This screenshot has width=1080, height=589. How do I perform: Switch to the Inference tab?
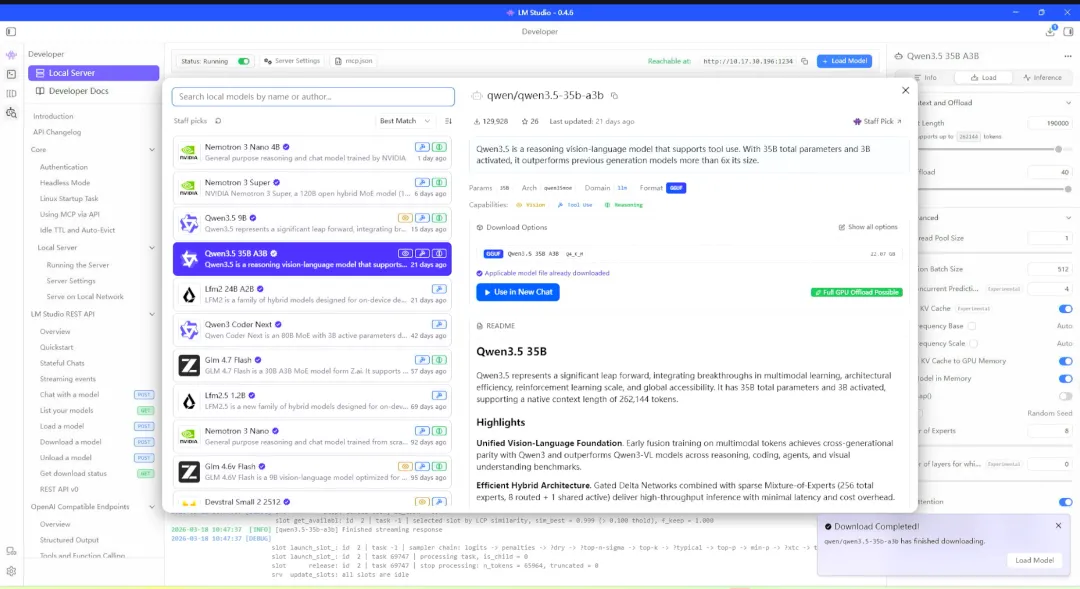pyautogui.click(x=1042, y=78)
